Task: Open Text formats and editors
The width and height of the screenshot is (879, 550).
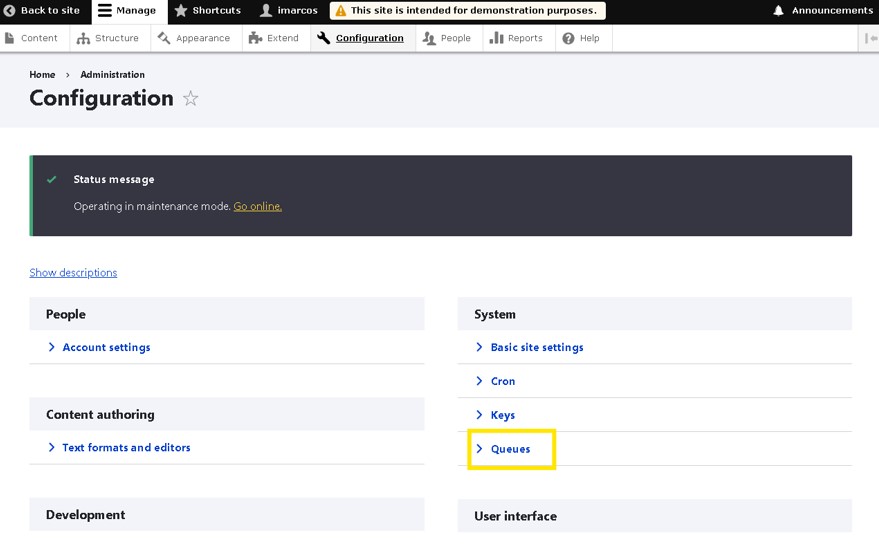Action: click(x=126, y=448)
